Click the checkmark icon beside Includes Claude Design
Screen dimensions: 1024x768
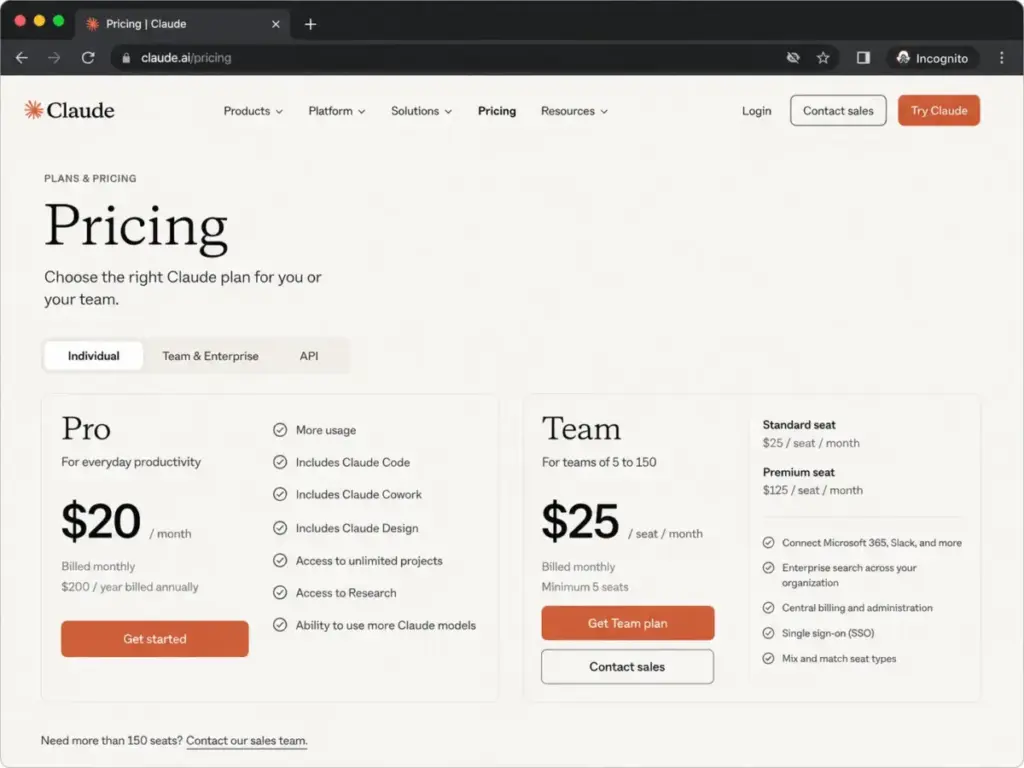coord(280,528)
